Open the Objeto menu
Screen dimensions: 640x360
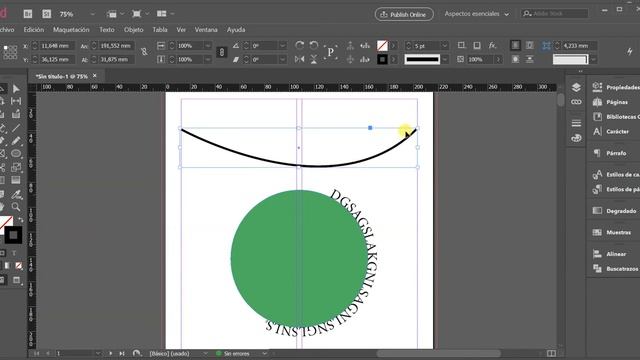tap(133, 29)
